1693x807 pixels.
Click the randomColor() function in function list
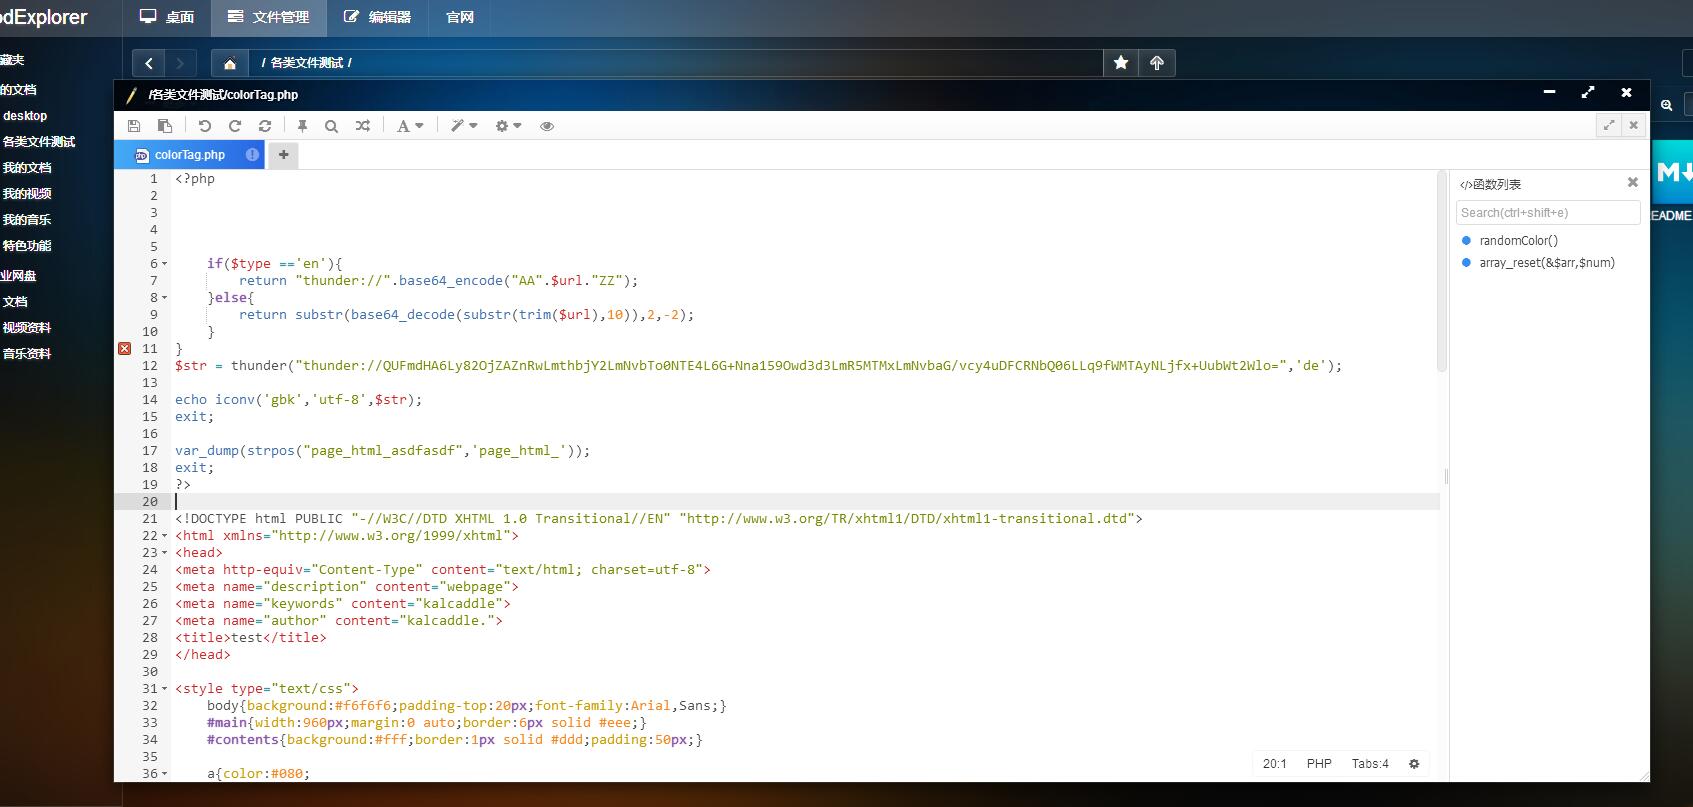(x=1518, y=241)
